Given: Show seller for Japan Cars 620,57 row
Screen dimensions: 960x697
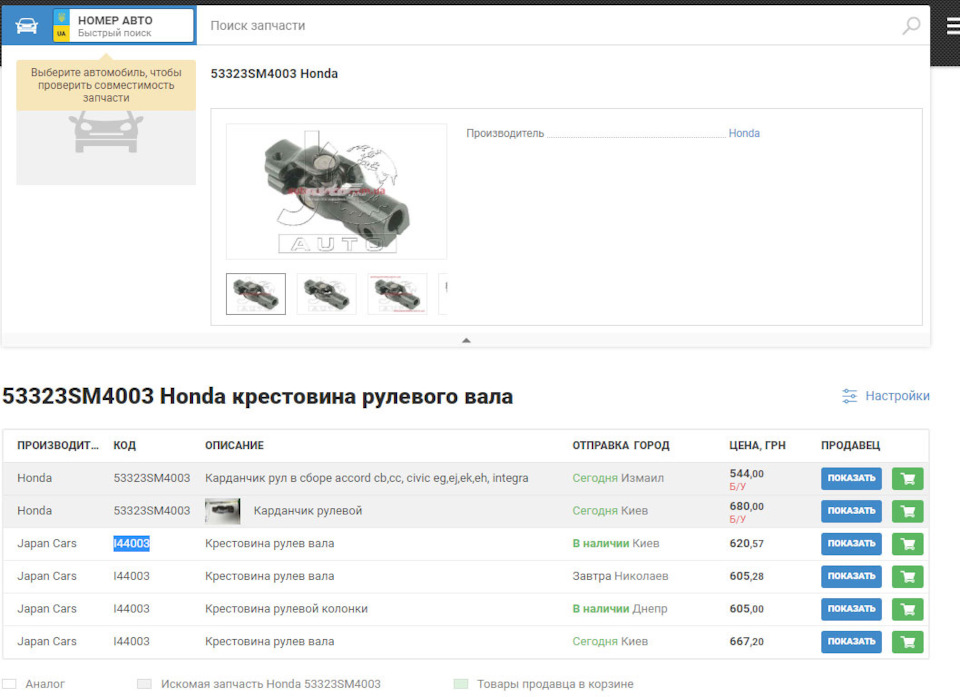Looking at the screenshot, I should [851, 544].
